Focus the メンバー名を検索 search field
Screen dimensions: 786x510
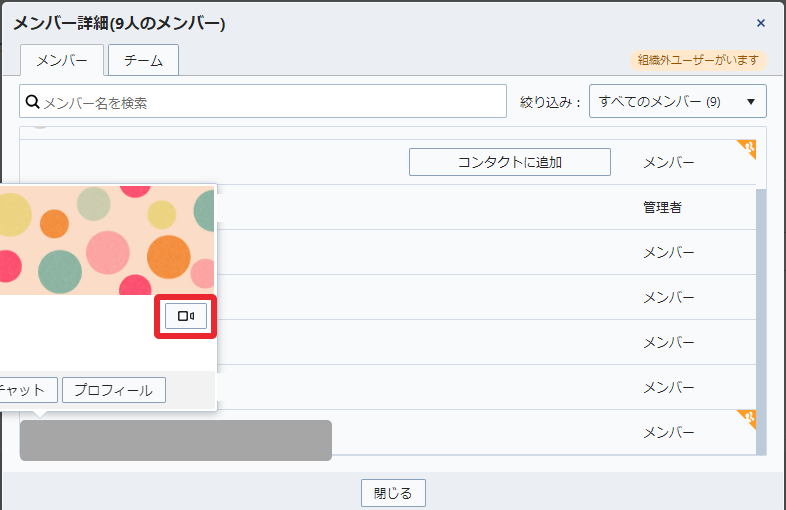270,102
